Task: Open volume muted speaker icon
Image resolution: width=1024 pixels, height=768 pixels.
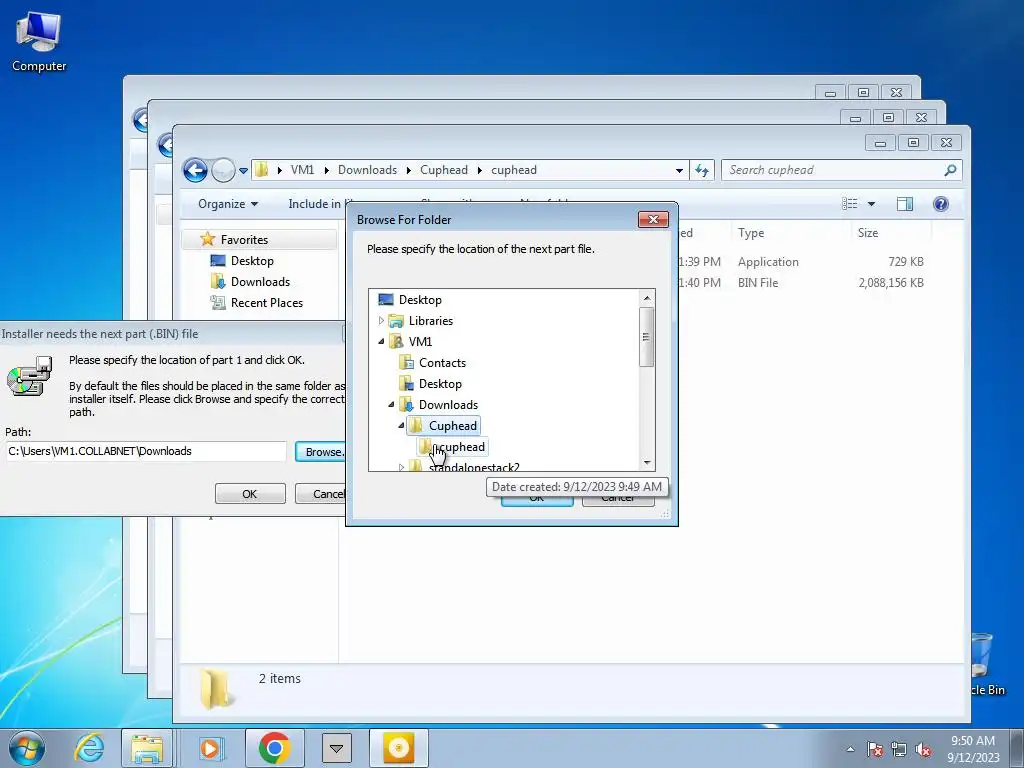Action: coord(923,749)
